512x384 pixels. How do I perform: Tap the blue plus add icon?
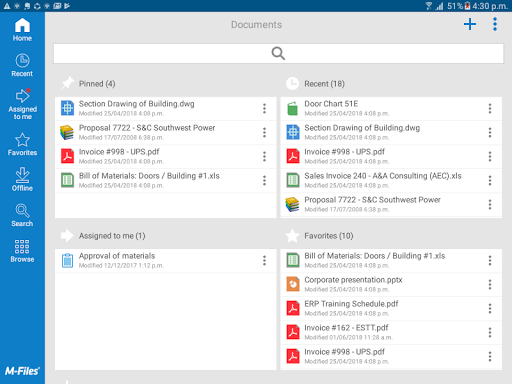tap(470, 24)
